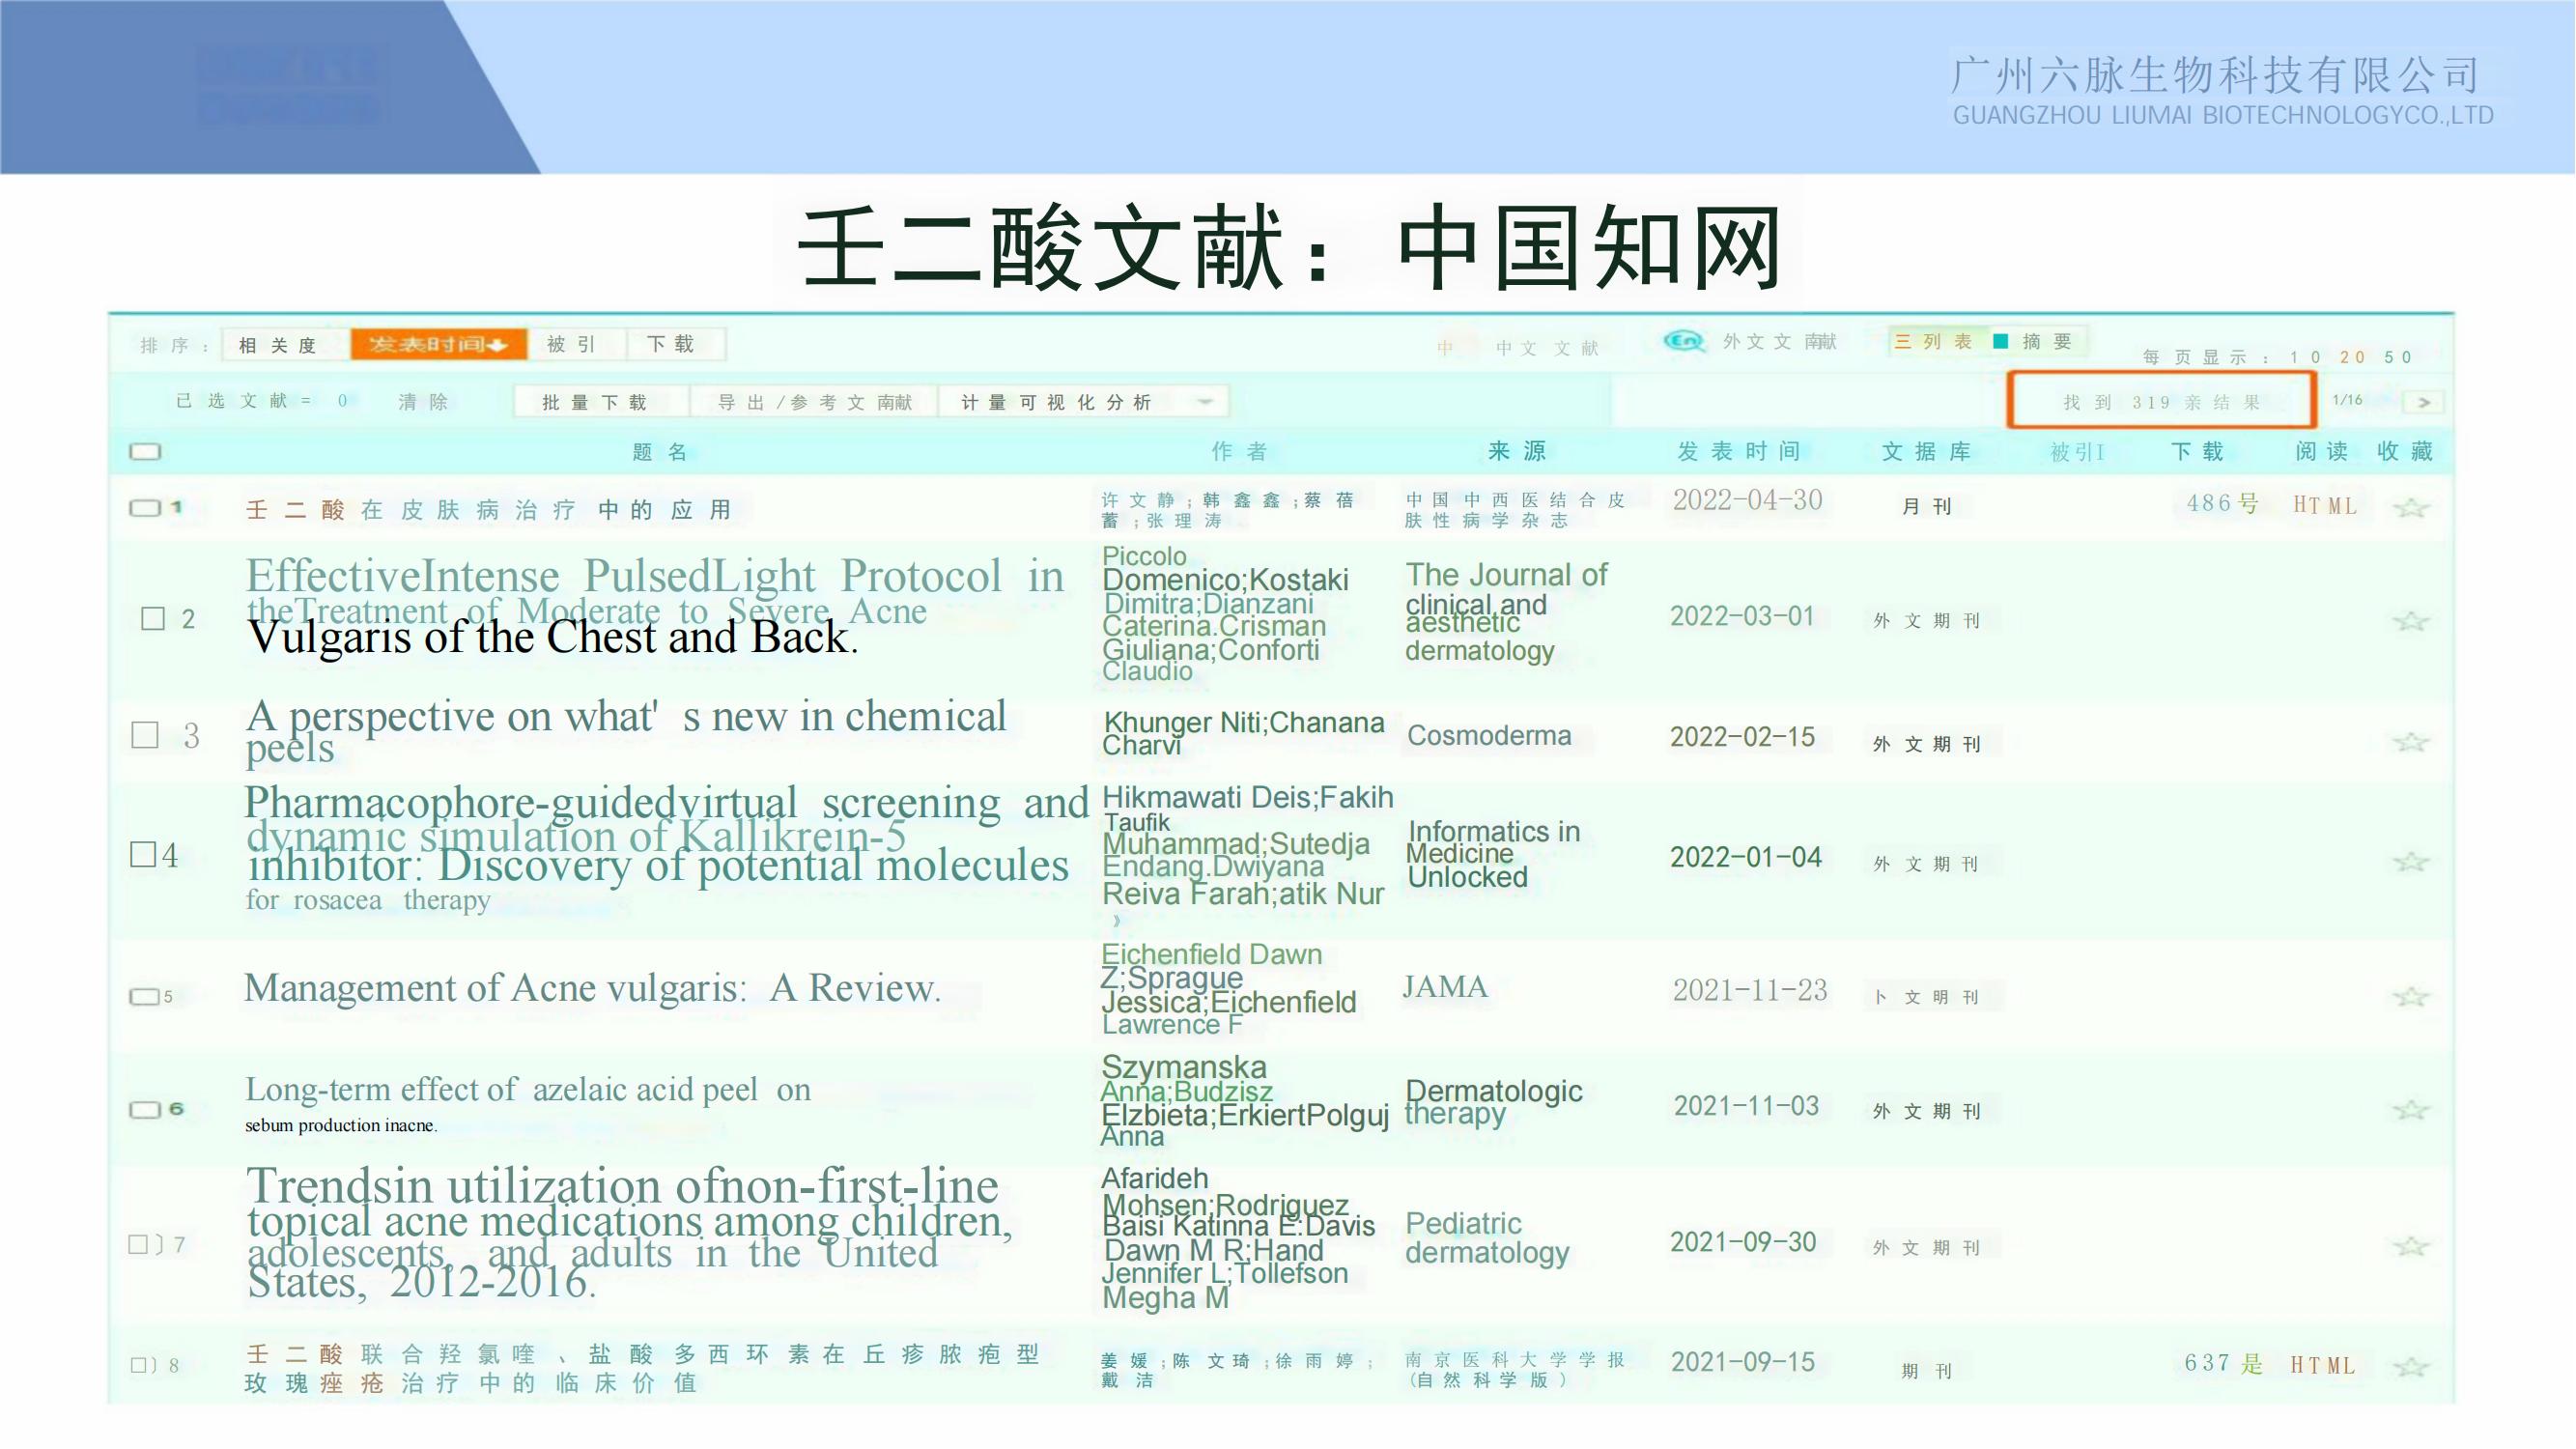Sort results by 下载
Screen dimensions: 2576x1449
(x=671, y=345)
